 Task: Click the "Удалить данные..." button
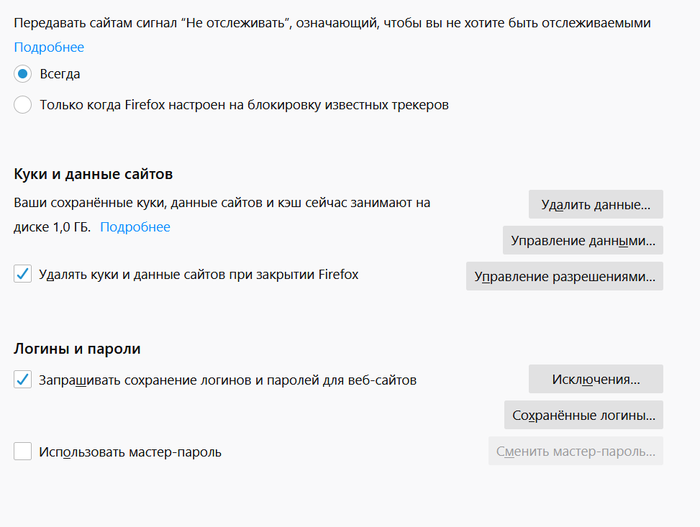(x=595, y=204)
